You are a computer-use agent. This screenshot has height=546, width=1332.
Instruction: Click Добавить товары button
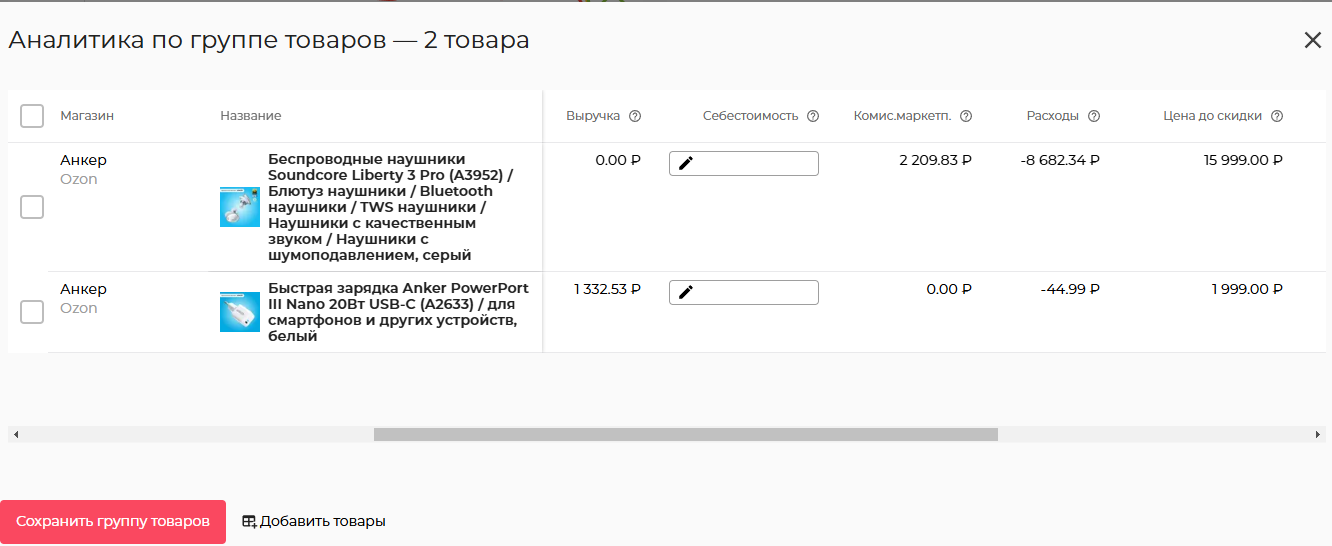[314, 522]
